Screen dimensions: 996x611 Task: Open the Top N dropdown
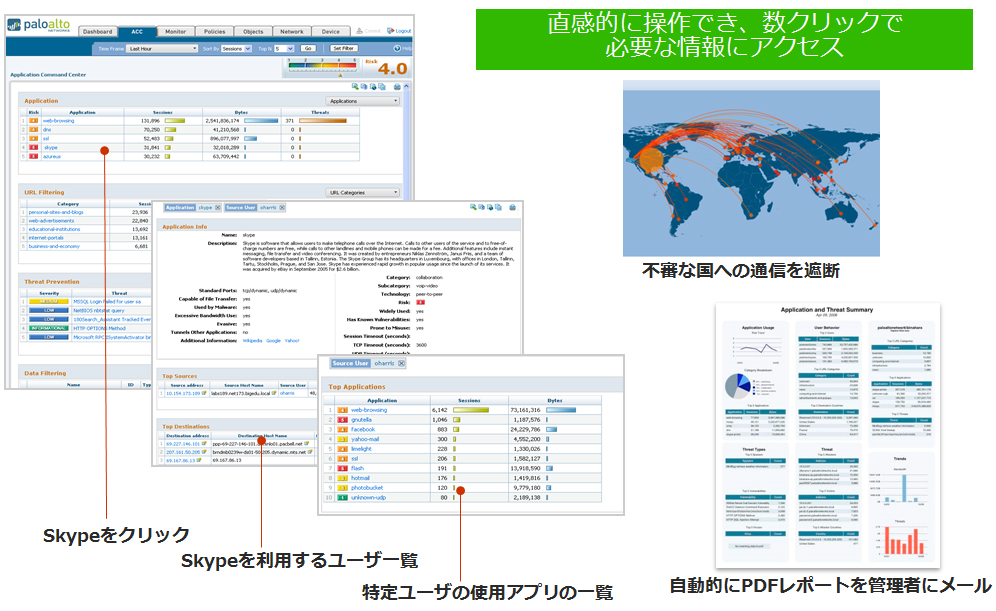[x=284, y=48]
